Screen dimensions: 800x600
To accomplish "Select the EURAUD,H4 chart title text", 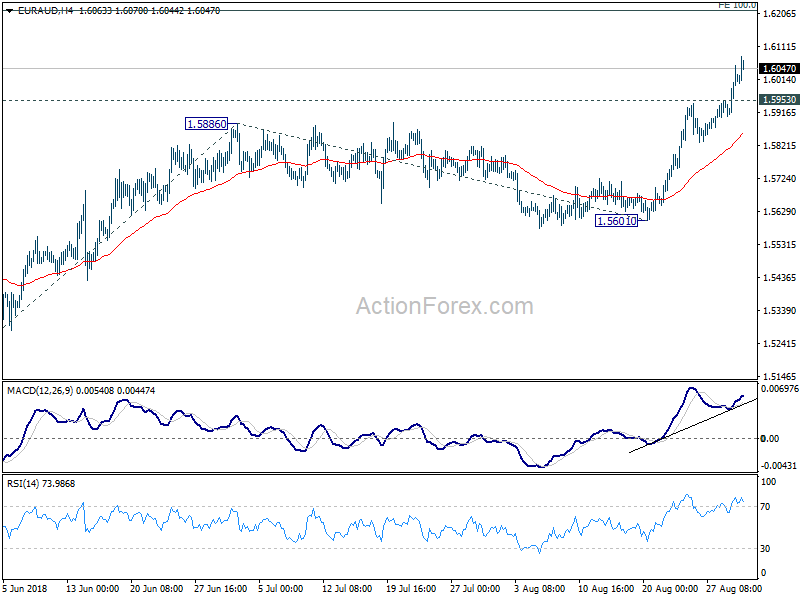I will (x=45, y=11).
